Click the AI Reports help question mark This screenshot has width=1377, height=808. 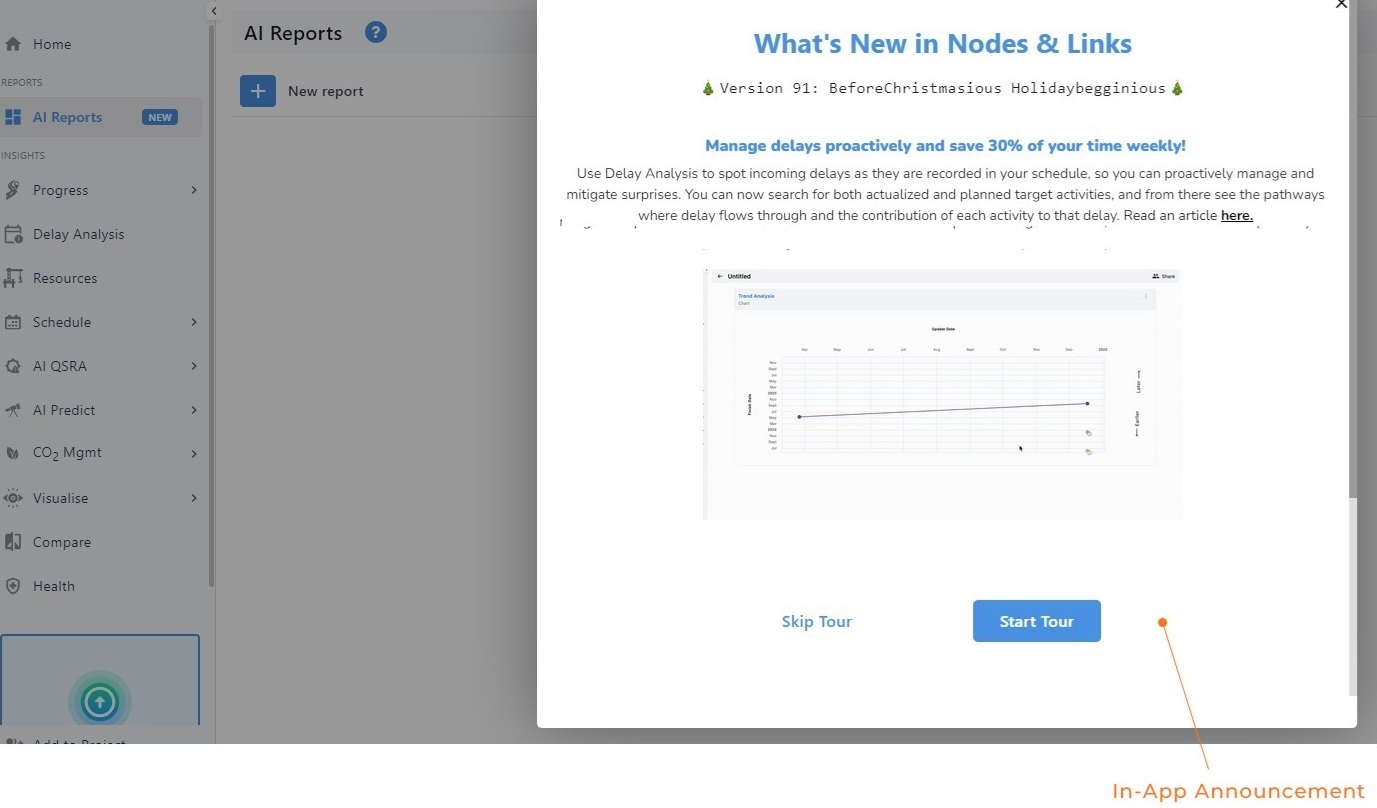[375, 32]
